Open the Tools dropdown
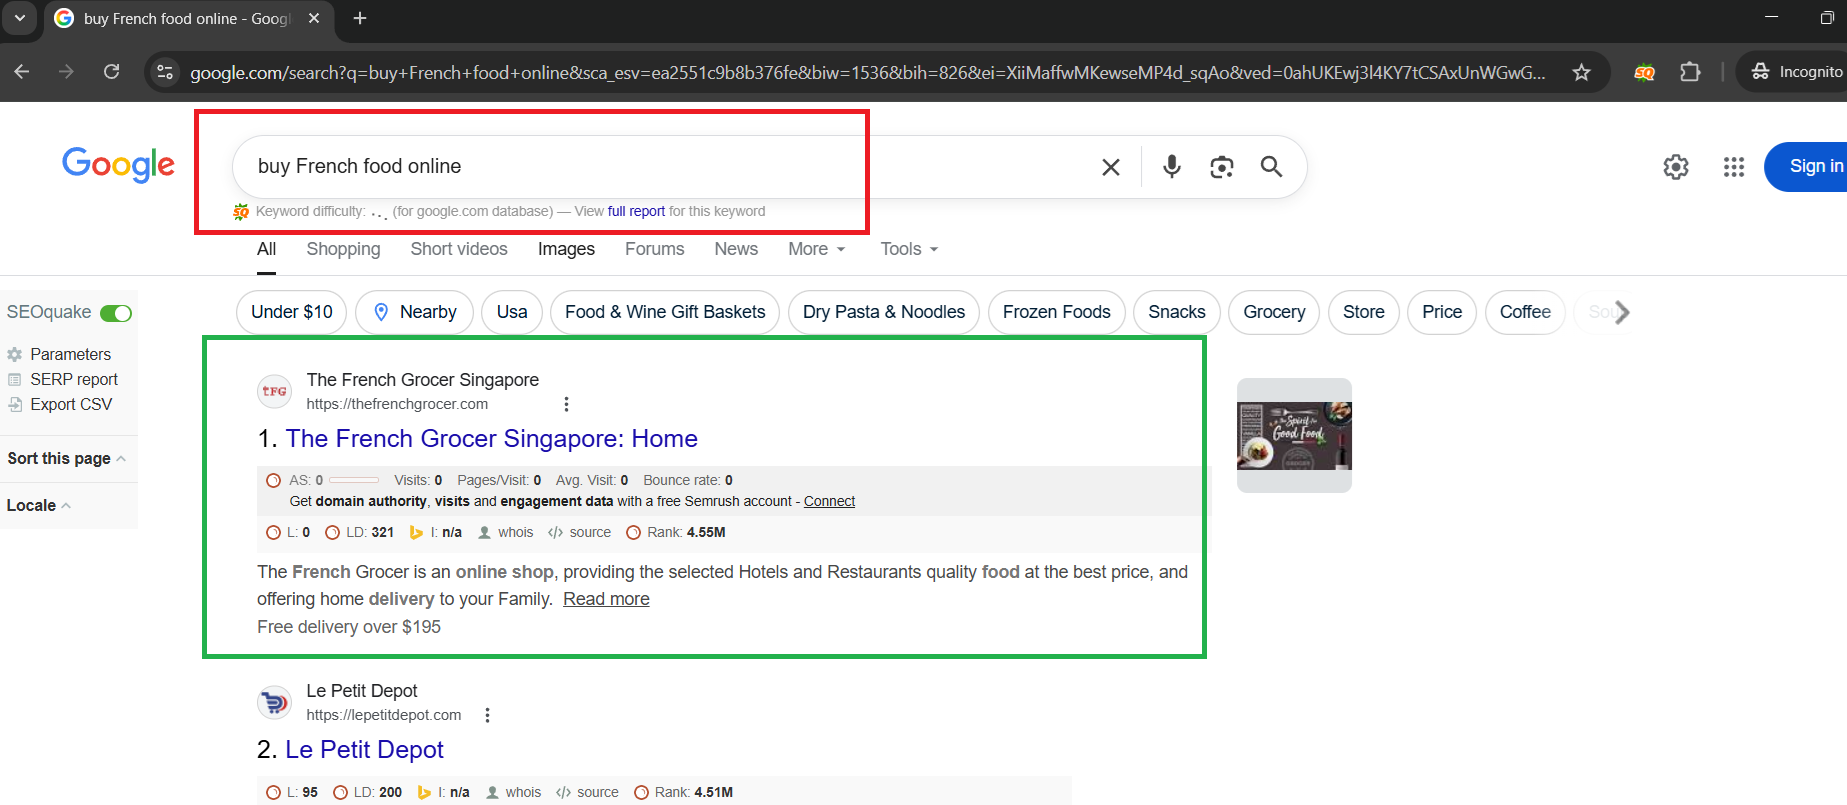This screenshot has width=1847, height=805. point(908,249)
